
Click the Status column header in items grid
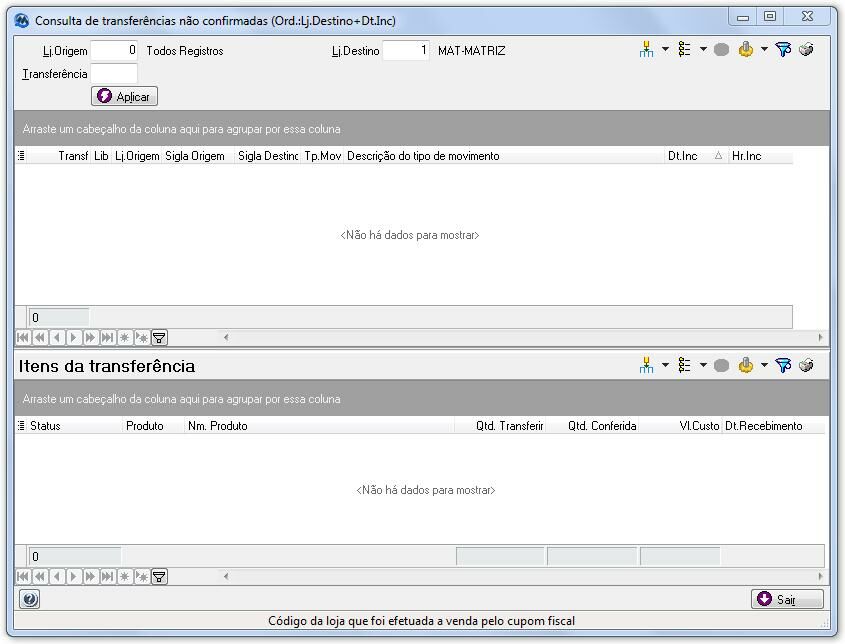click(75, 426)
